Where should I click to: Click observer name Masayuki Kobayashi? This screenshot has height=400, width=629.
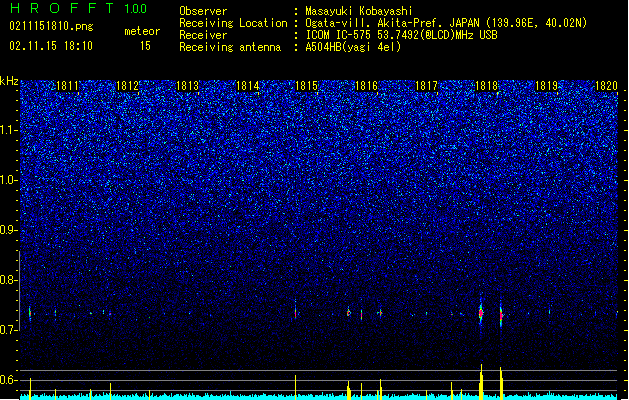coord(359,11)
